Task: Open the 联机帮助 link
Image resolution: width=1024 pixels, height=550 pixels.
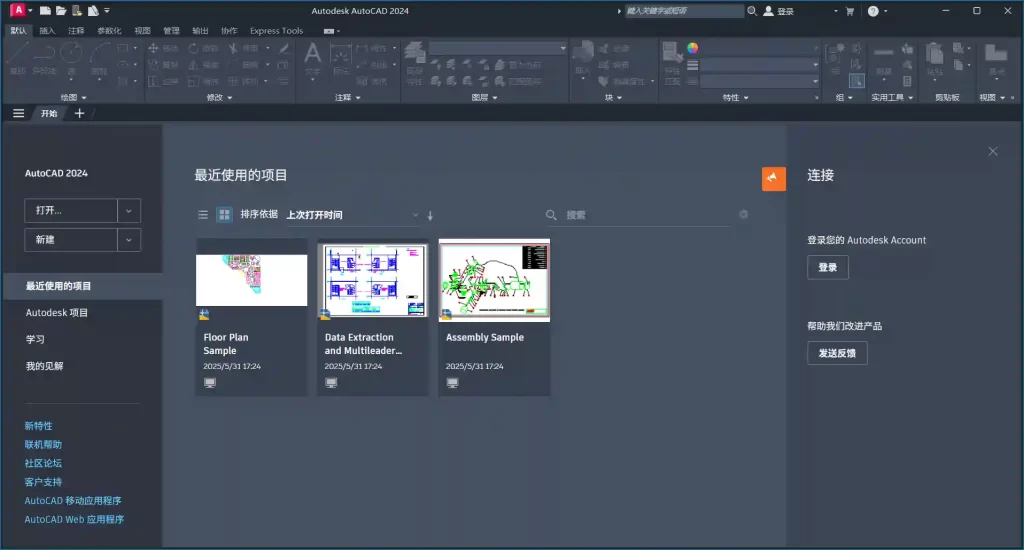Action: pos(43,444)
